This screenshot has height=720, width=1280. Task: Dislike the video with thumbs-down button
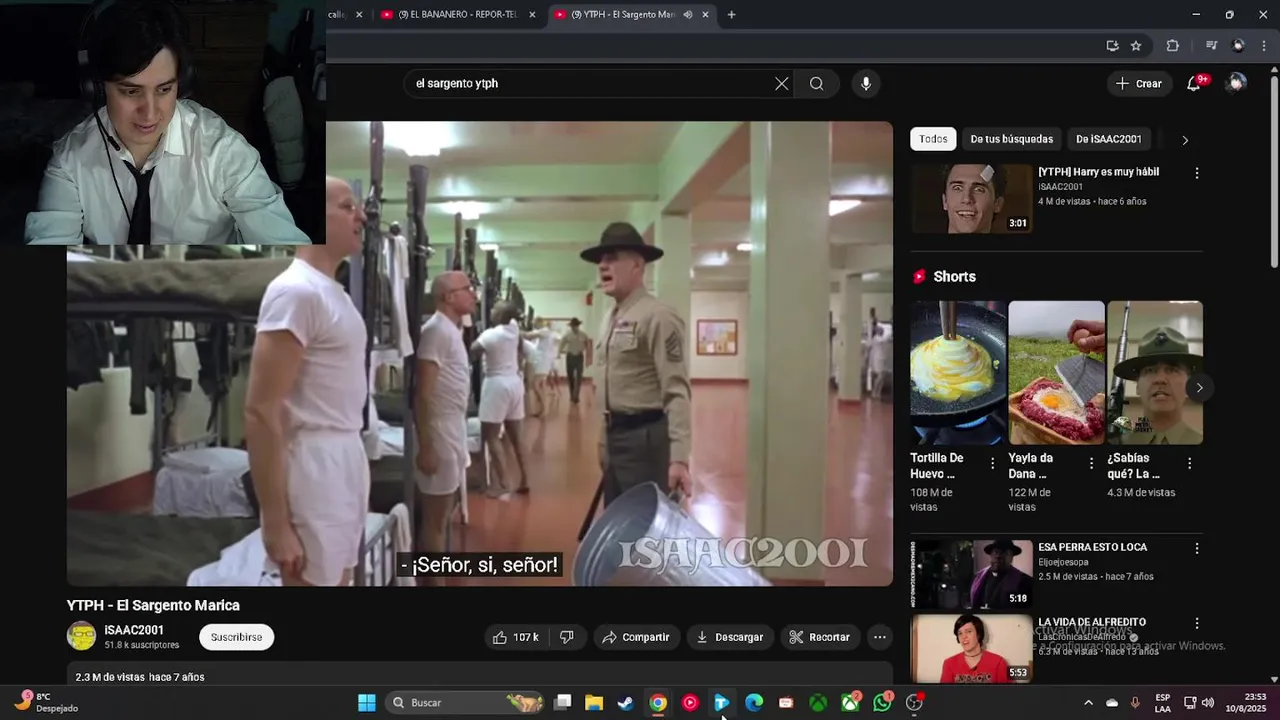click(x=567, y=637)
